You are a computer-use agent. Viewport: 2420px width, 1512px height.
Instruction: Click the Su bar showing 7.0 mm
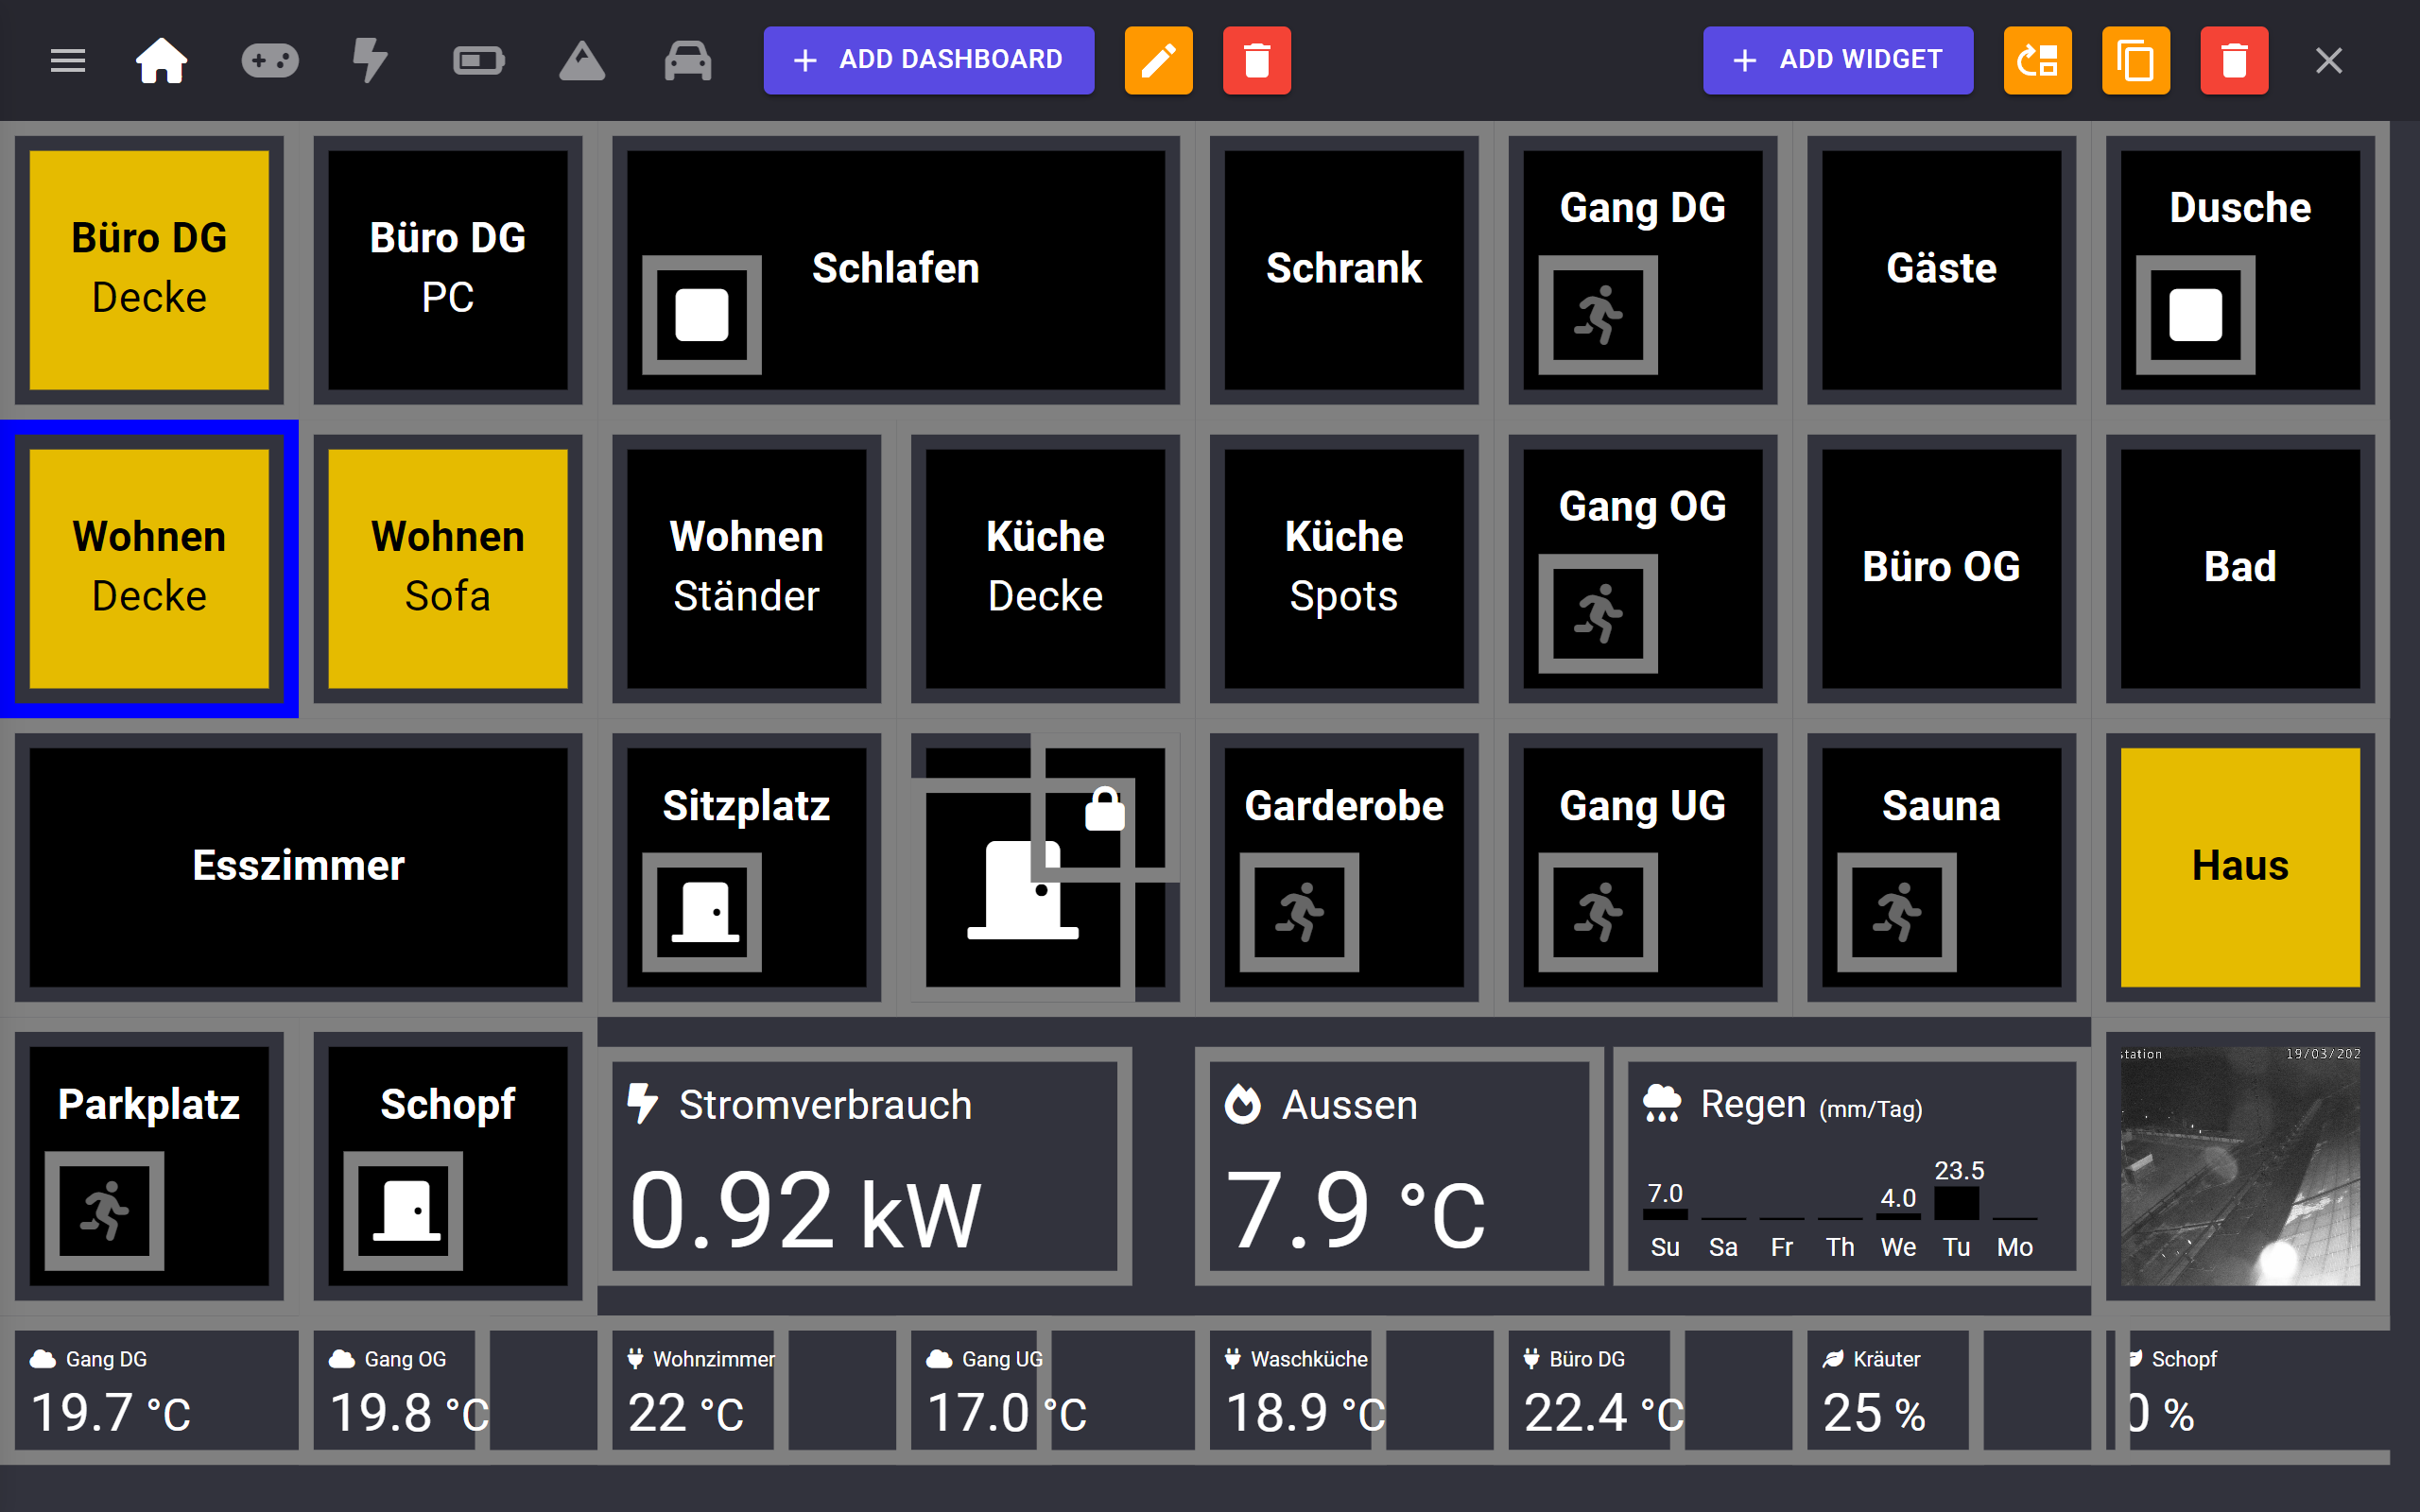(1665, 1214)
